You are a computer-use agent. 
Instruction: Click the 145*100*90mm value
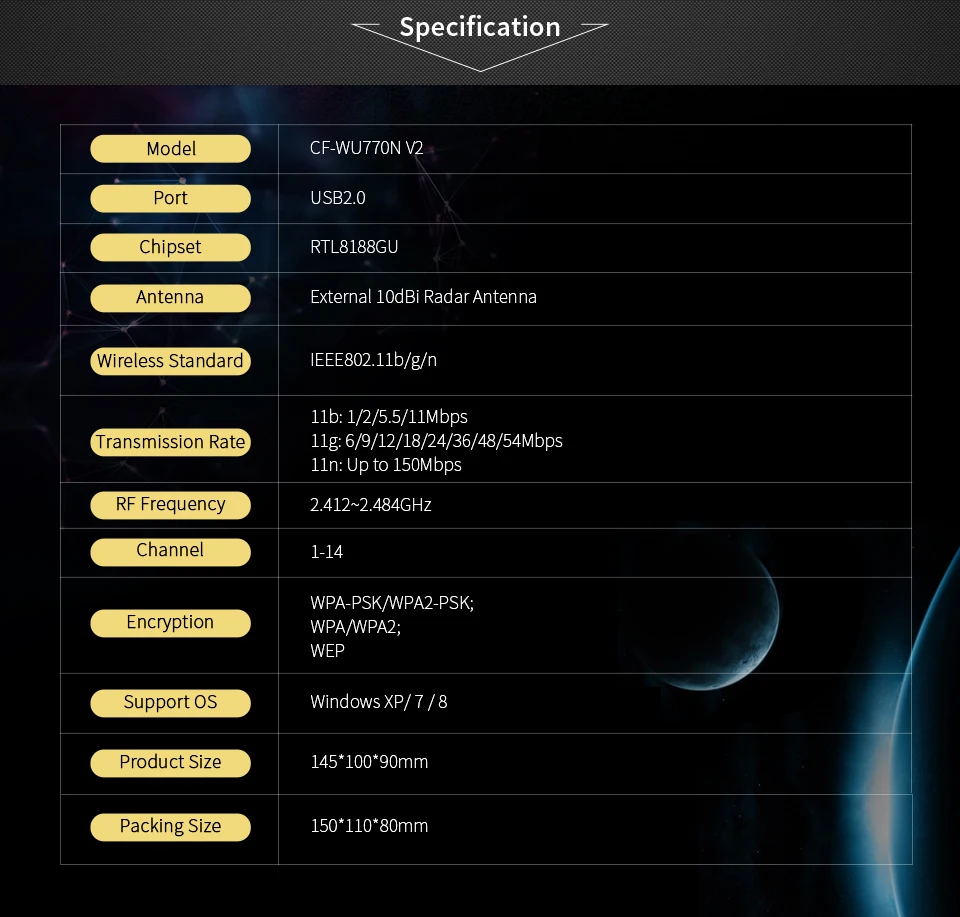pos(369,762)
